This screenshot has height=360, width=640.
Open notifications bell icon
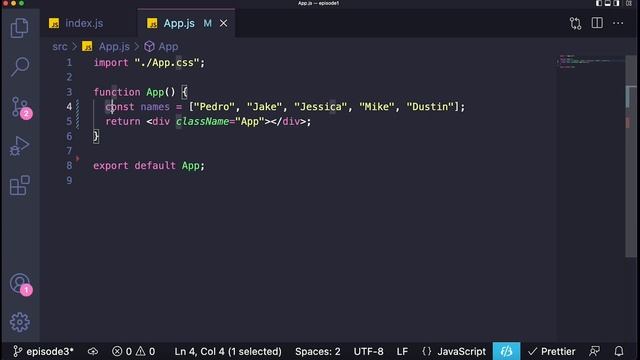point(619,351)
